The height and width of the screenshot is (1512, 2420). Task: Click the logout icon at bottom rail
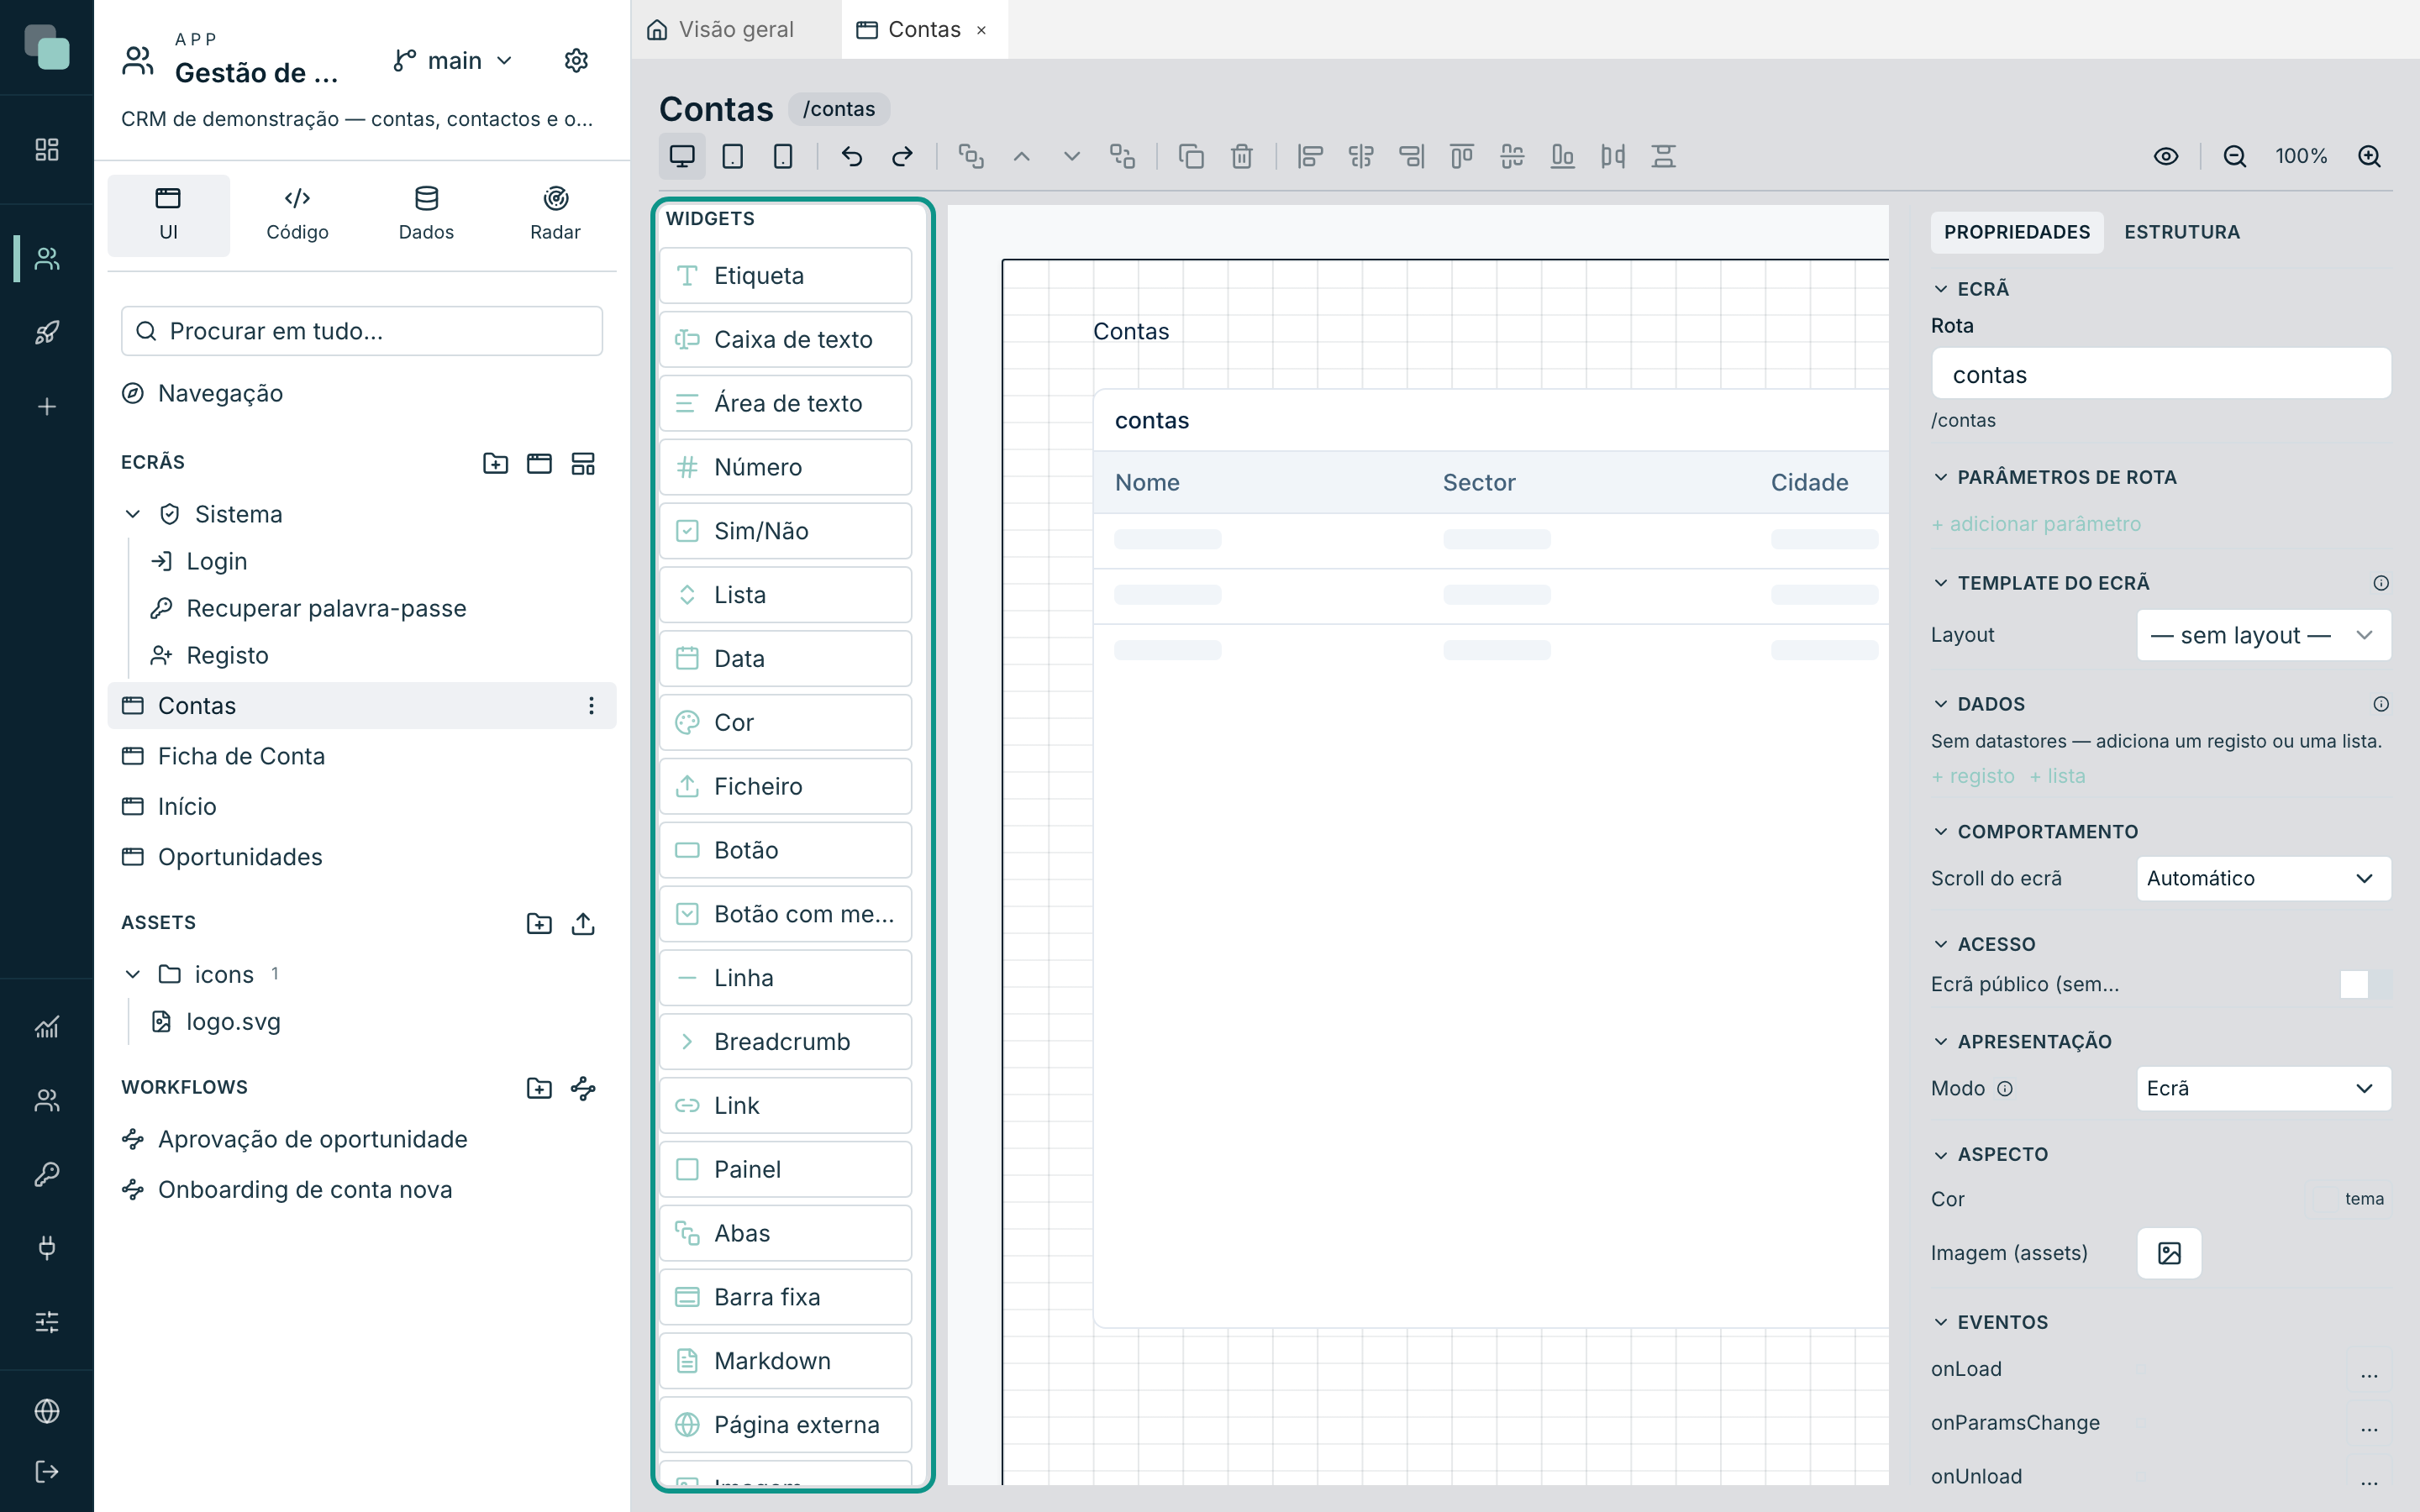pyautogui.click(x=47, y=1471)
